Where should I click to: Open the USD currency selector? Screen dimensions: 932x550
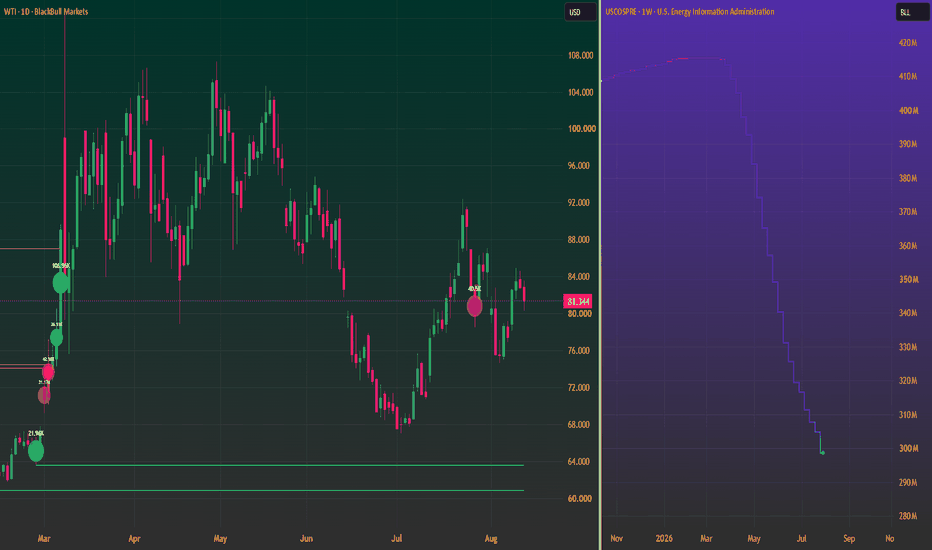tap(580, 12)
